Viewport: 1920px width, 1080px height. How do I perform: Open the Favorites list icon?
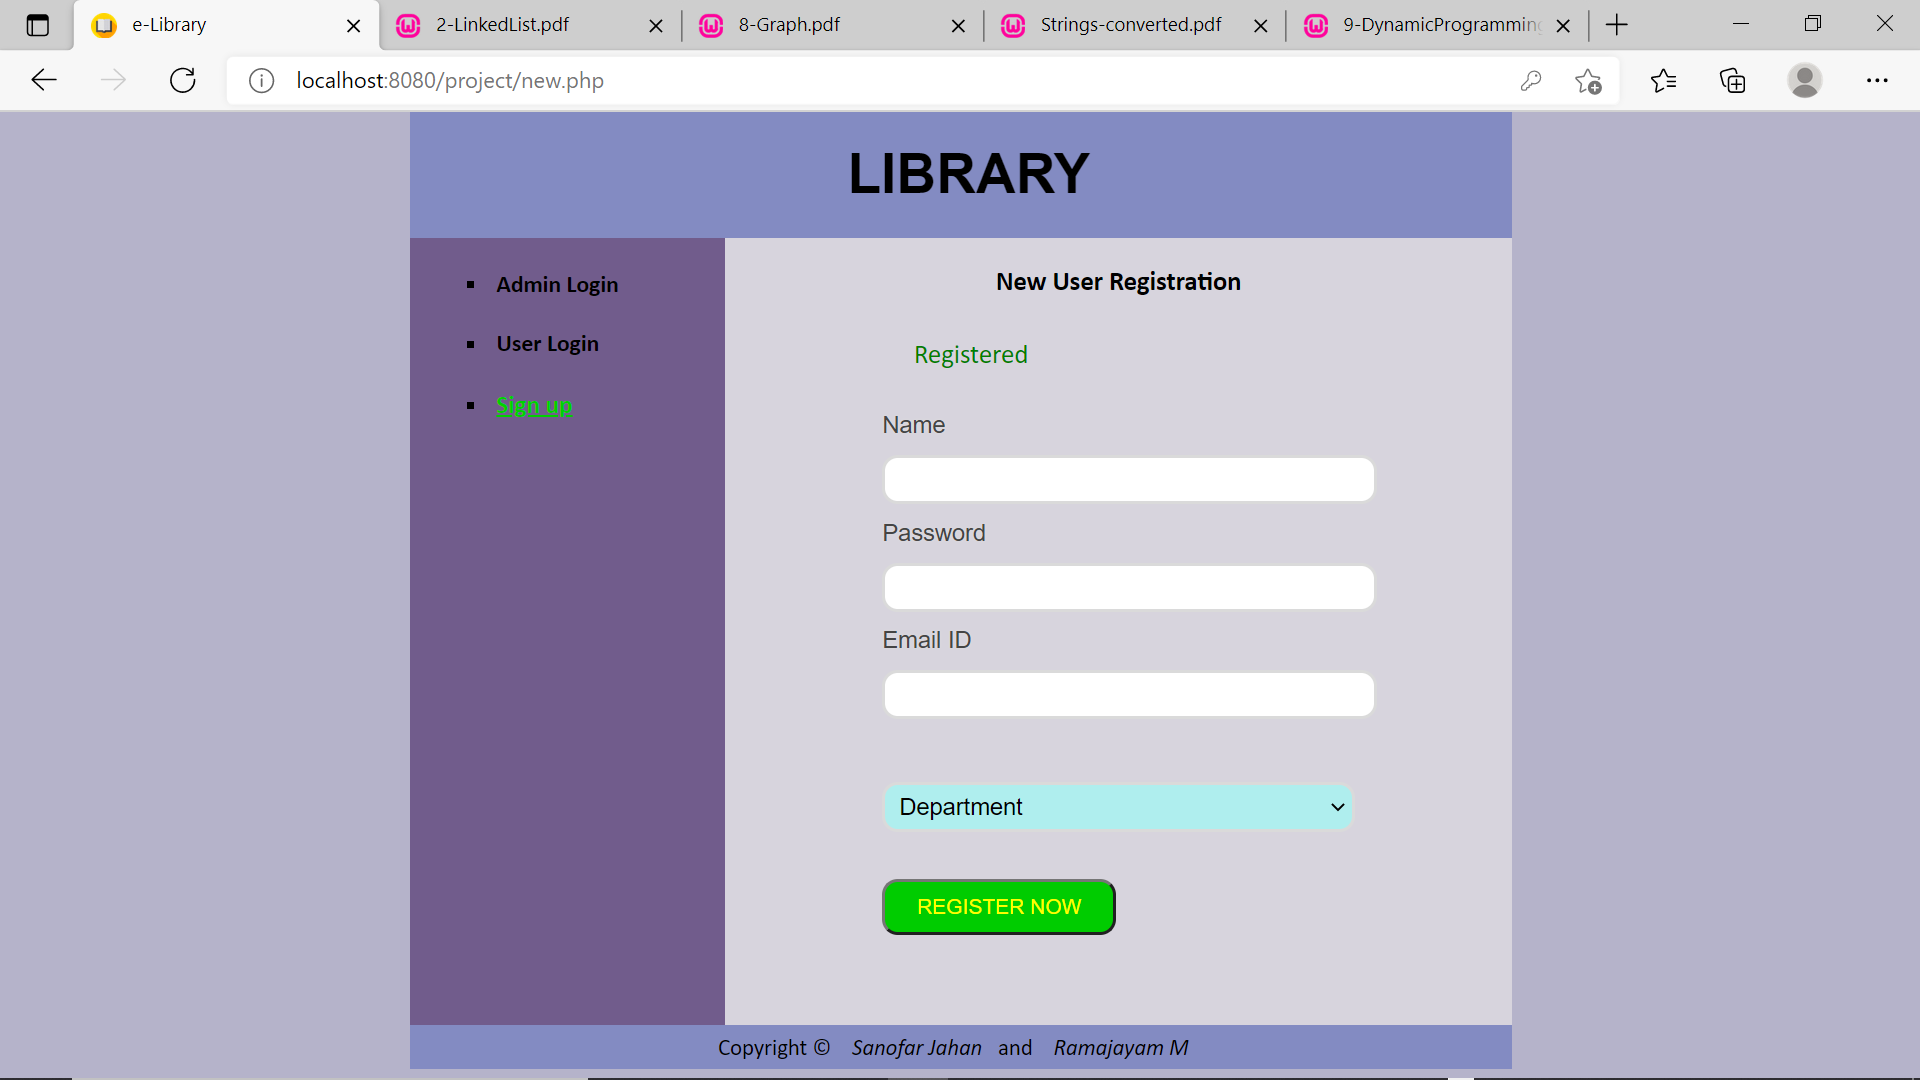click(1663, 80)
